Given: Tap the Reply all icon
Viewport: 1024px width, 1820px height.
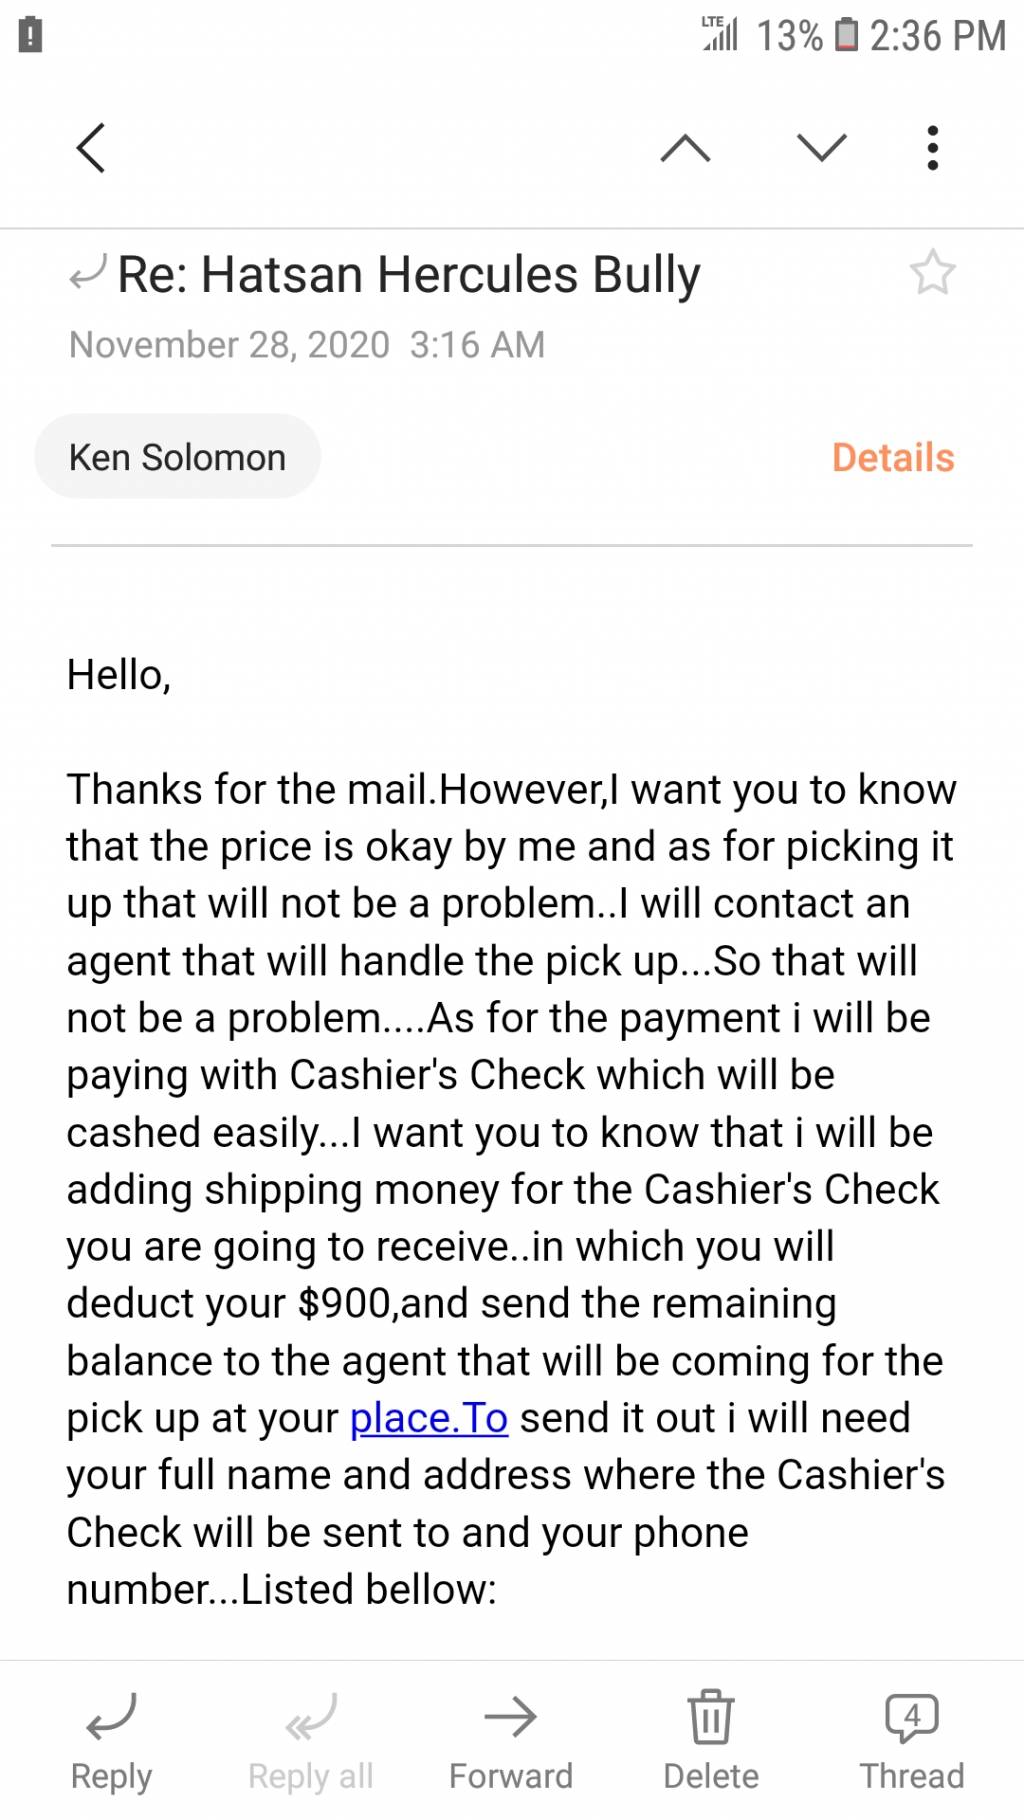Looking at the screenshot, I should [311, 1717].
